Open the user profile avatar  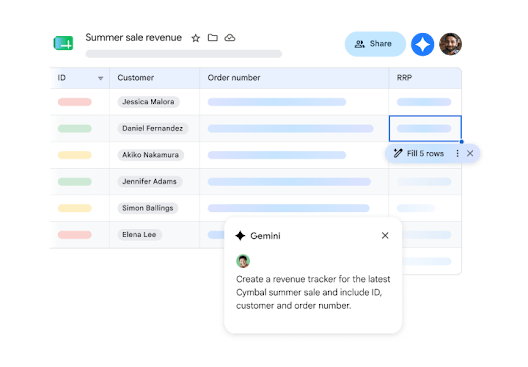pos(450,44)
